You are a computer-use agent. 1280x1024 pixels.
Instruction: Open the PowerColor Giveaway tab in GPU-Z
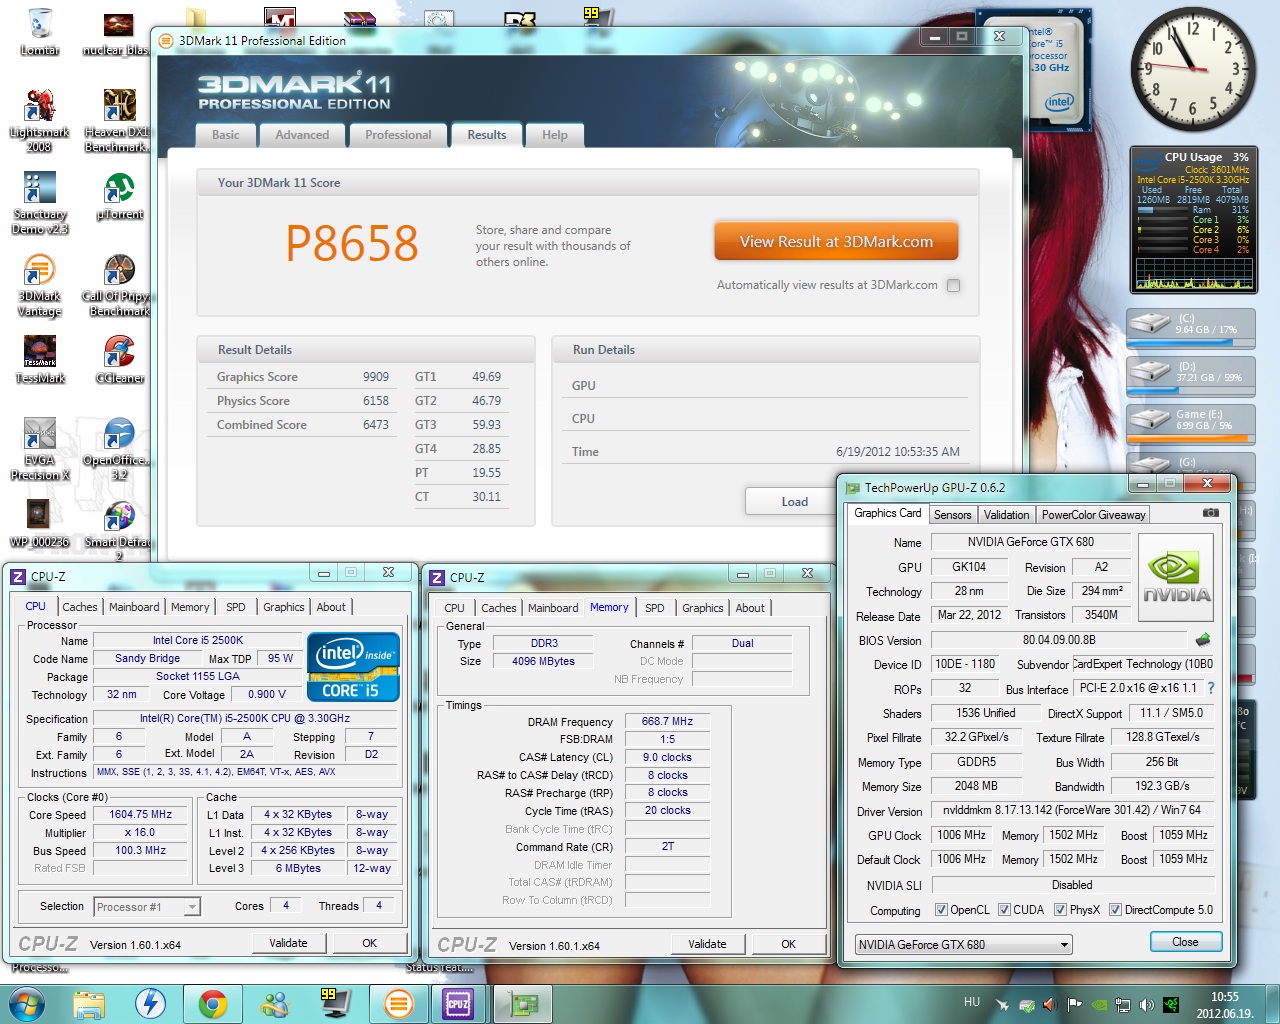coord(1093,515)
